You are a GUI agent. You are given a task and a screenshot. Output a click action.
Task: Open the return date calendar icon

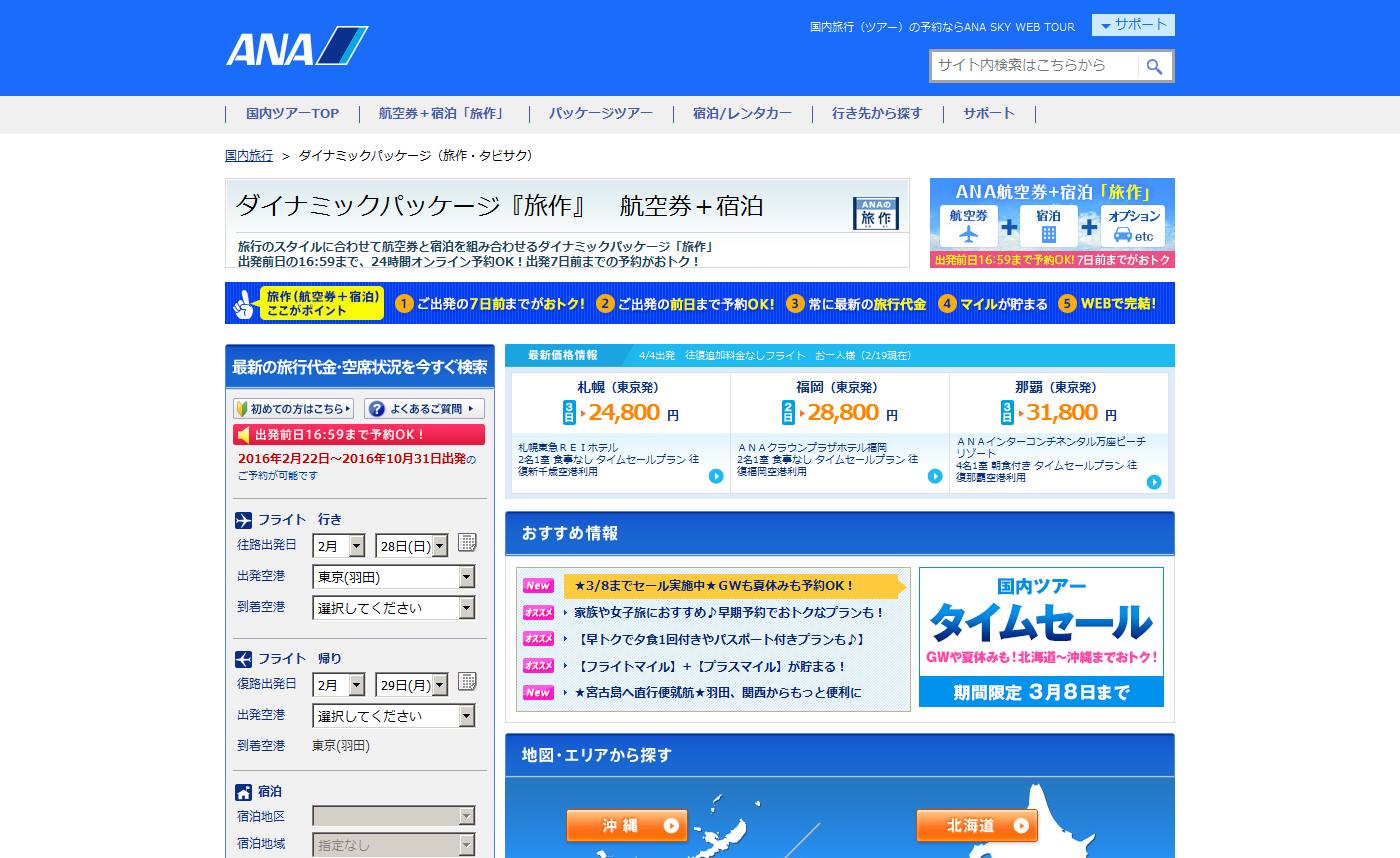click(467, 682)
